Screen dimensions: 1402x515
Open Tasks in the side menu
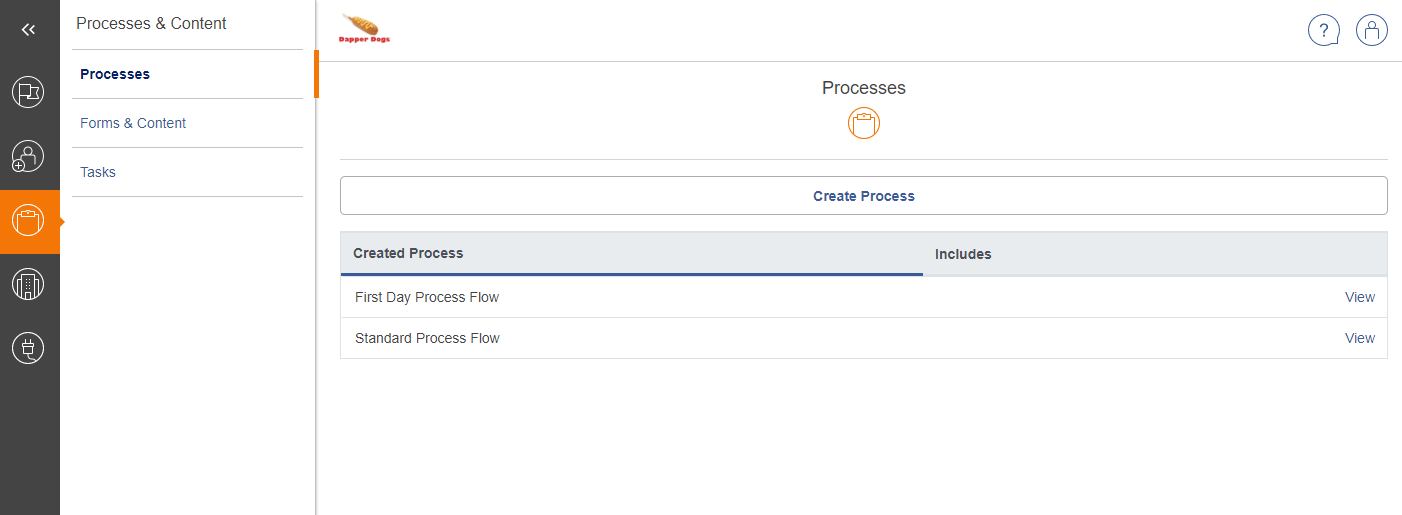click(x=98, y=172)
